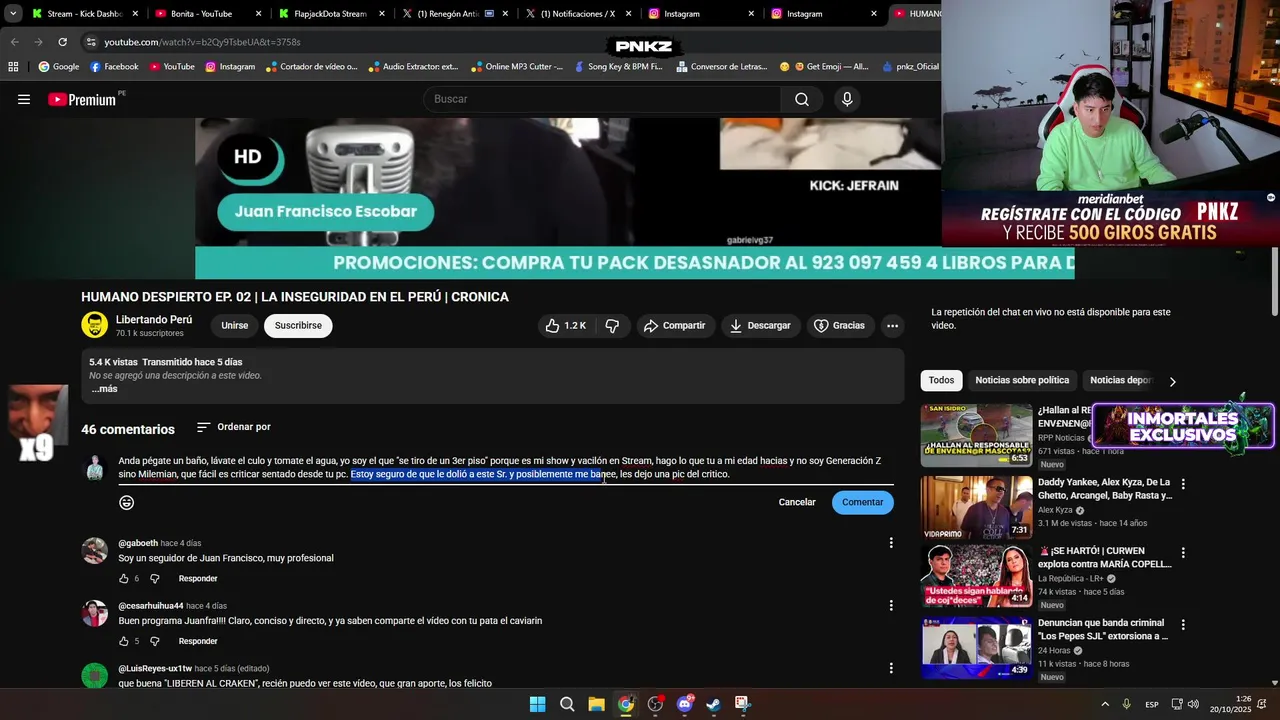The height and width of the screenshot is (720, 1280).
Task: Open the YouTube guide hamburger menu
Action: [24, 99]
